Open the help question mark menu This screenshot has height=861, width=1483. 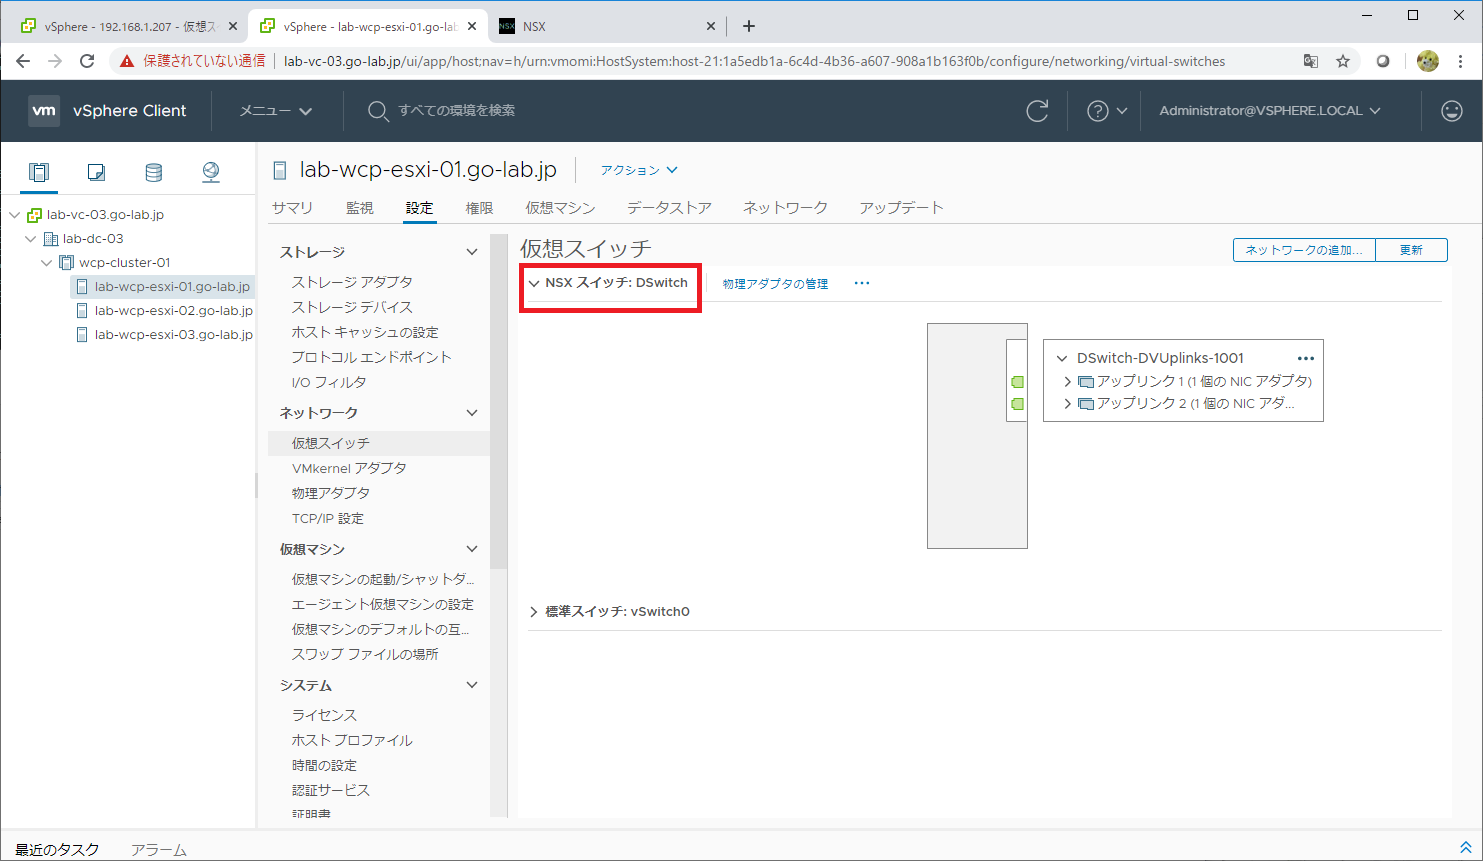pyautogui.click(x=1107, y=111)
